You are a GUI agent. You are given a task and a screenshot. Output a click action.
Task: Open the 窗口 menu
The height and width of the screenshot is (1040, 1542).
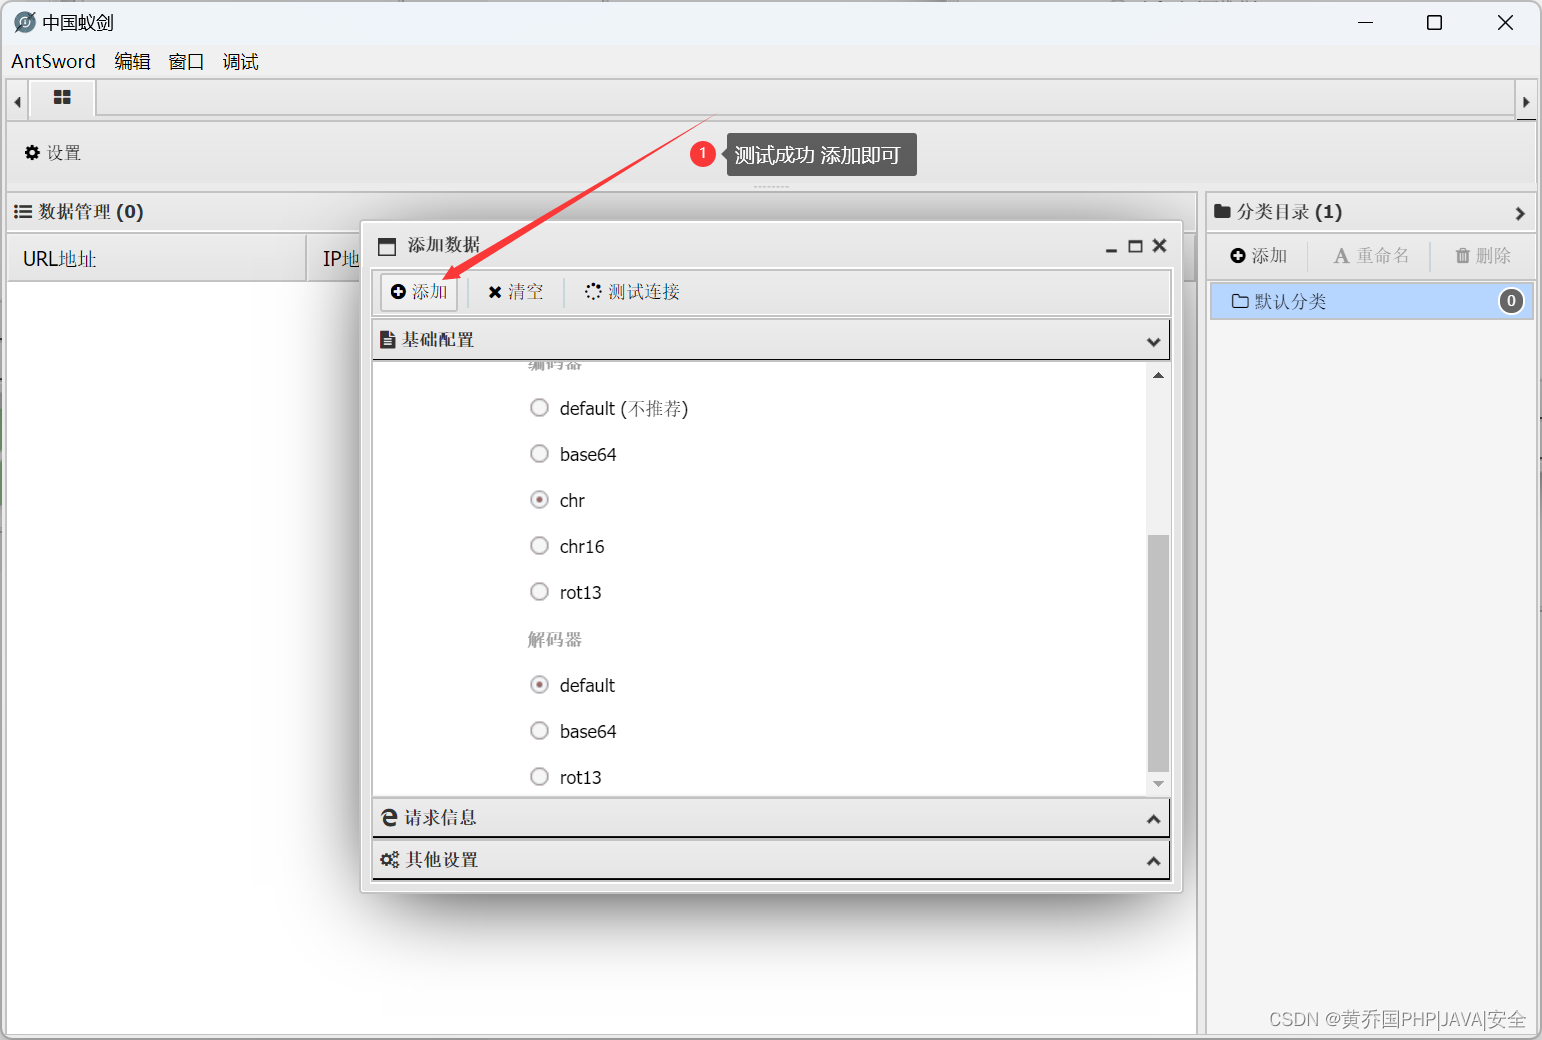186,61
